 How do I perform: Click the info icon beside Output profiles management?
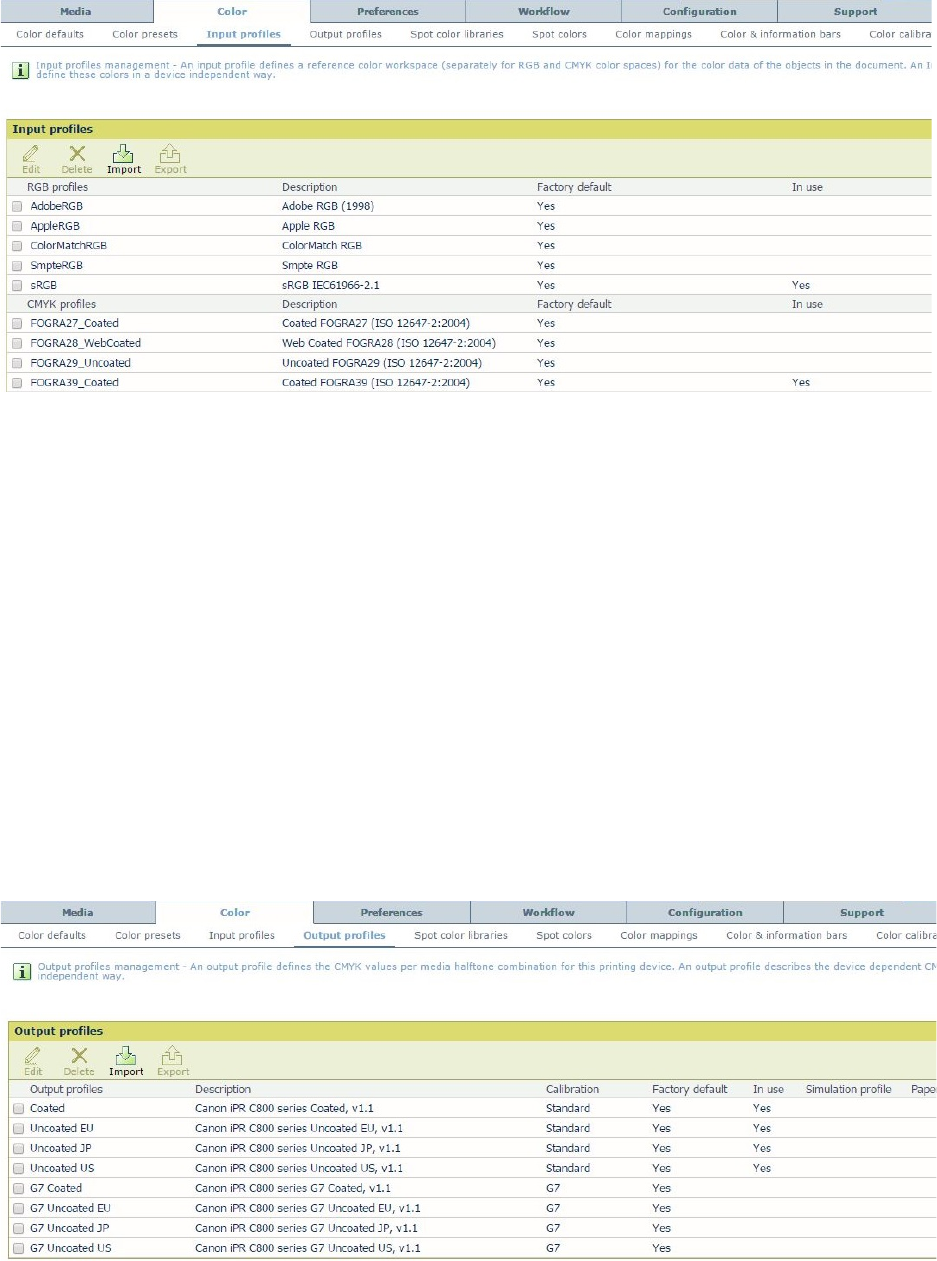click(21, 972)
